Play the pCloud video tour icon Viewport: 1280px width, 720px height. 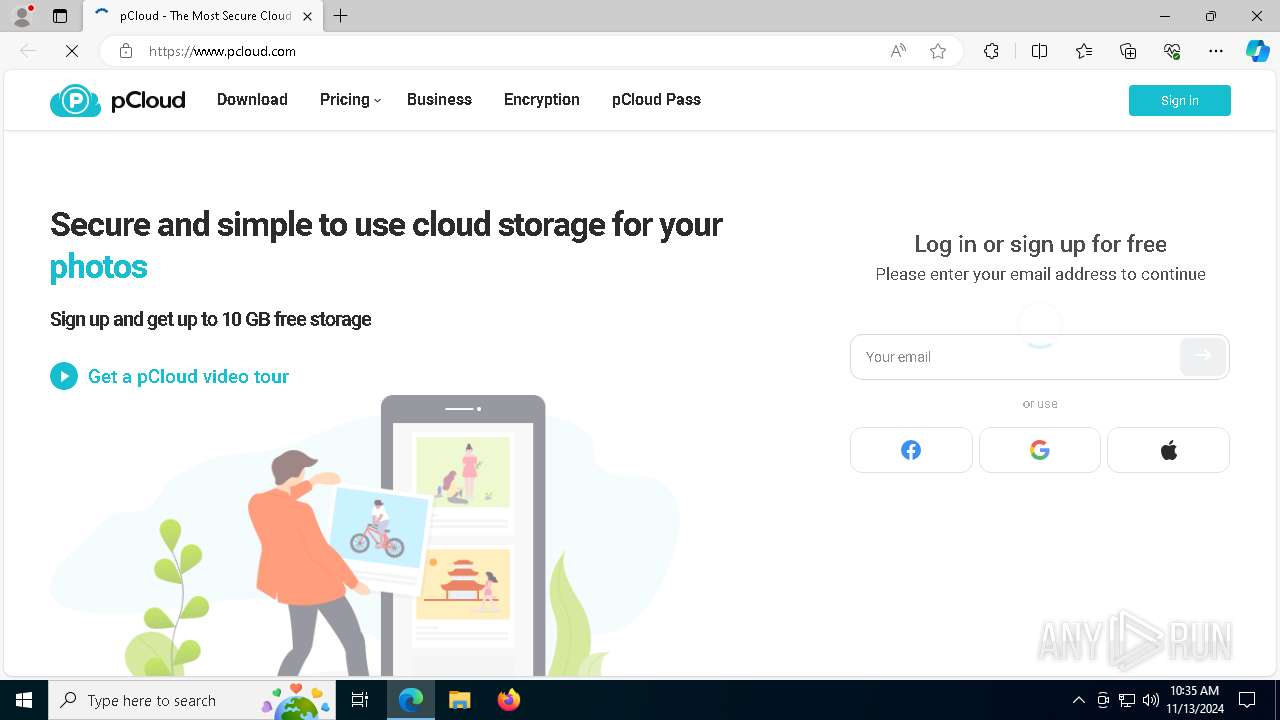64,376
